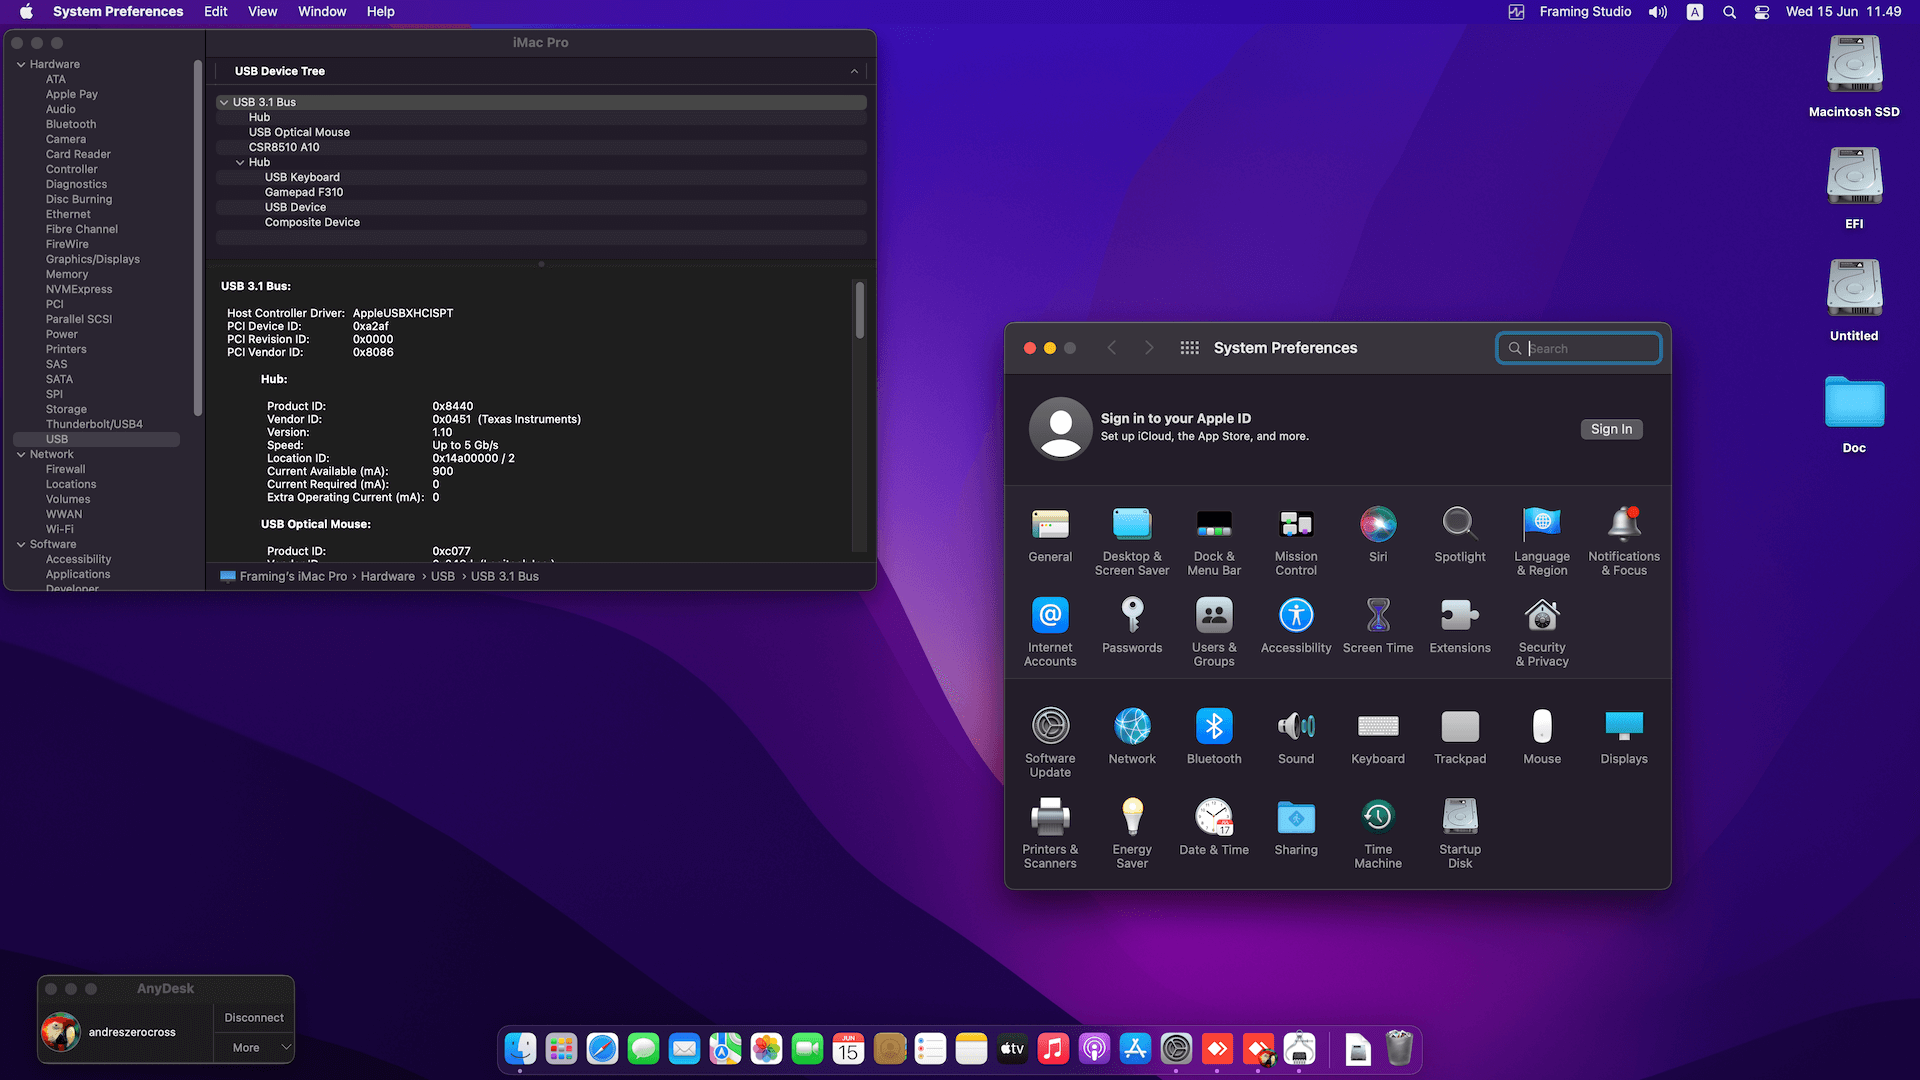Open Control Center in the menu bar
The height and width of the screenshot is (1080, 1920).
point(1762,12)
